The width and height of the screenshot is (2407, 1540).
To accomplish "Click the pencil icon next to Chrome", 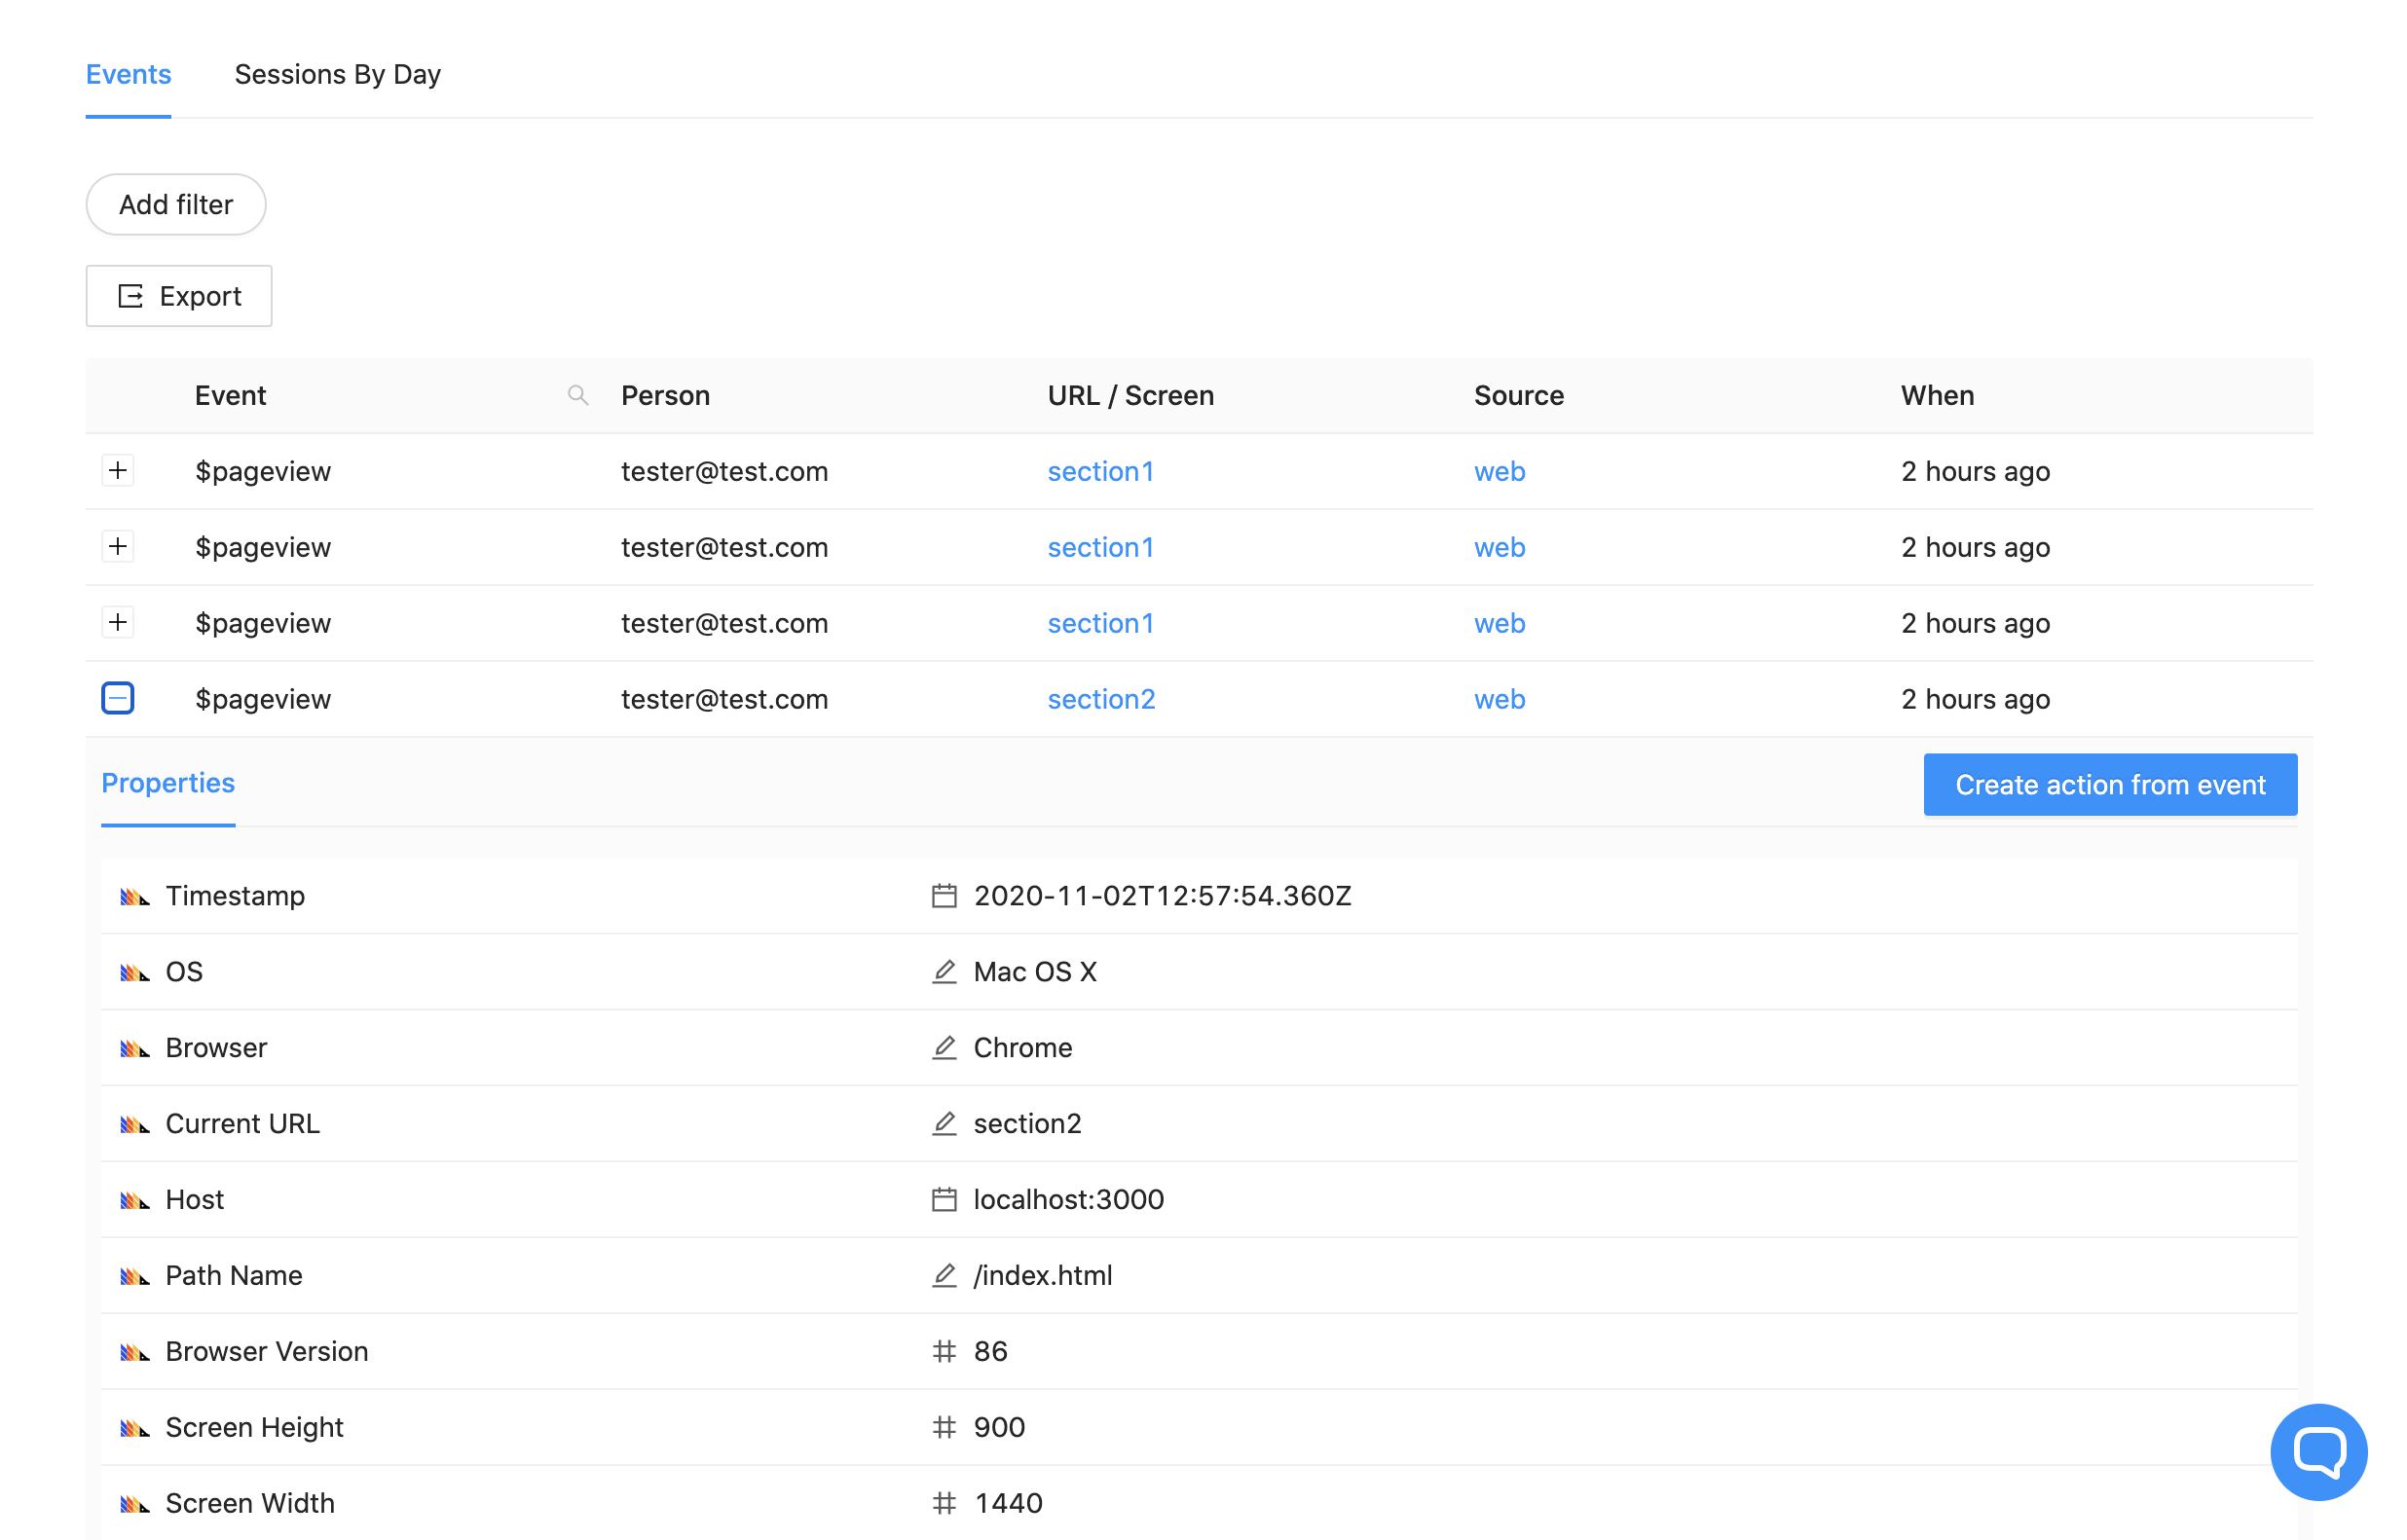I will (944, 1047).
